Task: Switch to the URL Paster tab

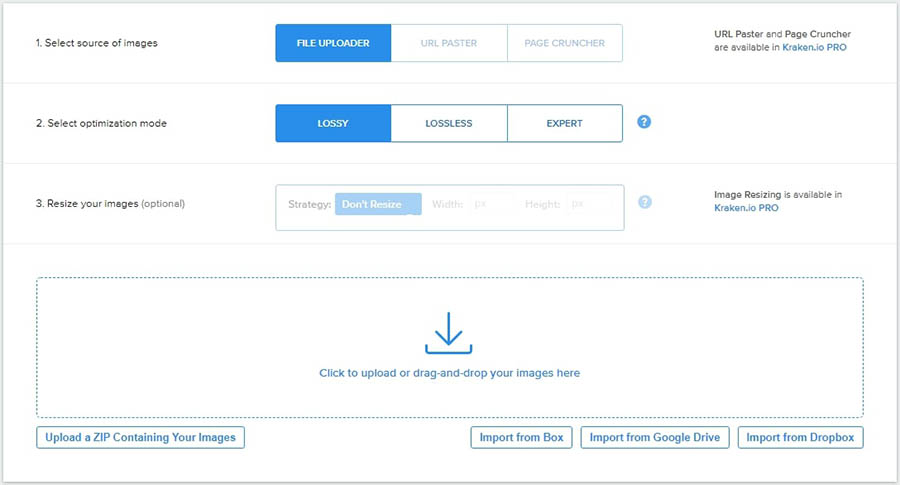Action: pyautogui.click(x=449, y=43)
